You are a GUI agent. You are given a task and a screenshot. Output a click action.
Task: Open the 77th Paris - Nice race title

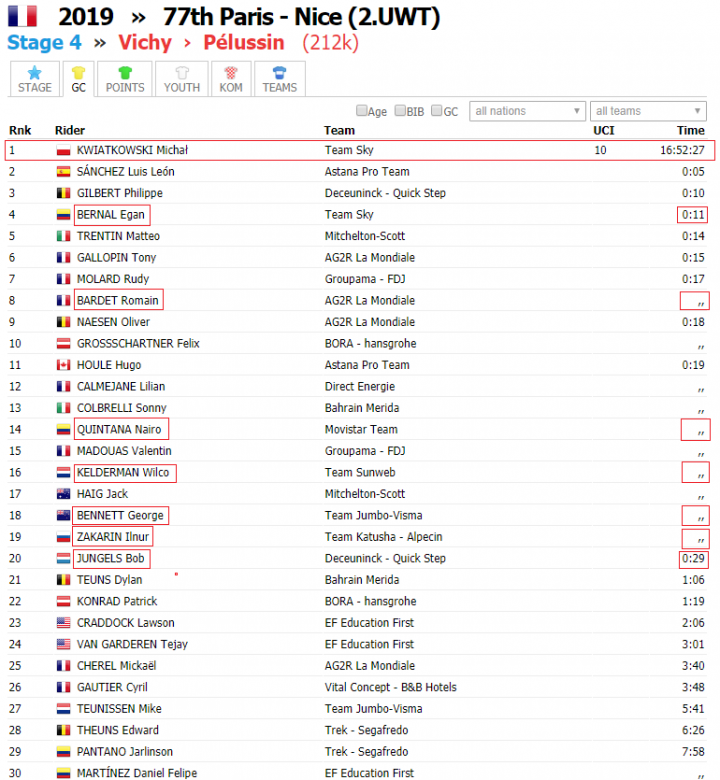pyautogui.click(x=302, y=16)
